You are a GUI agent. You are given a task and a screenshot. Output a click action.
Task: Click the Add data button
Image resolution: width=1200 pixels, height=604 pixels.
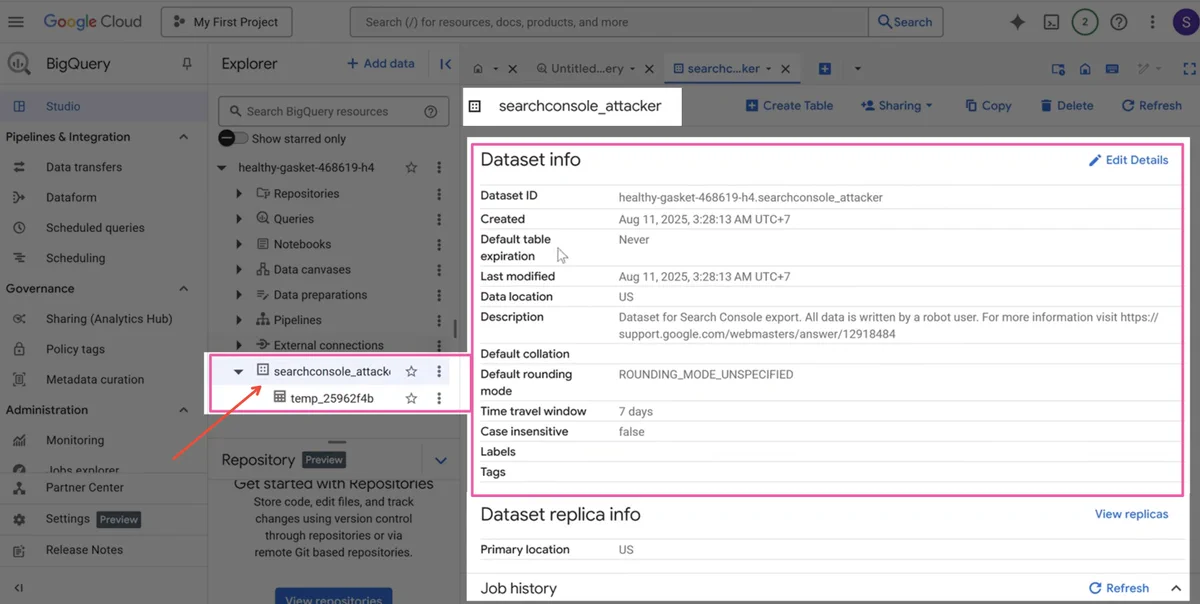coord(380,63)
